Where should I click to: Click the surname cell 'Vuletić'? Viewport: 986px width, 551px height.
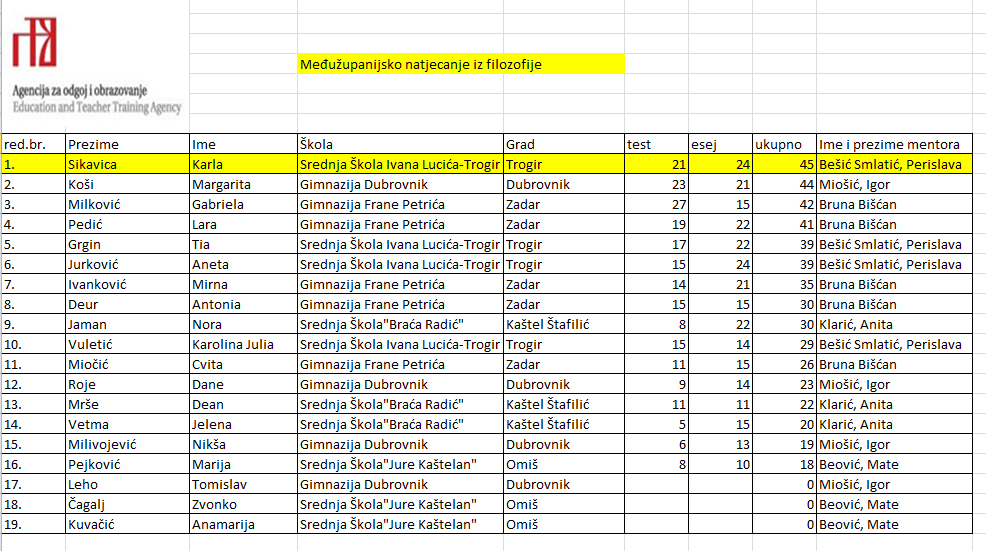click(127, 344)
